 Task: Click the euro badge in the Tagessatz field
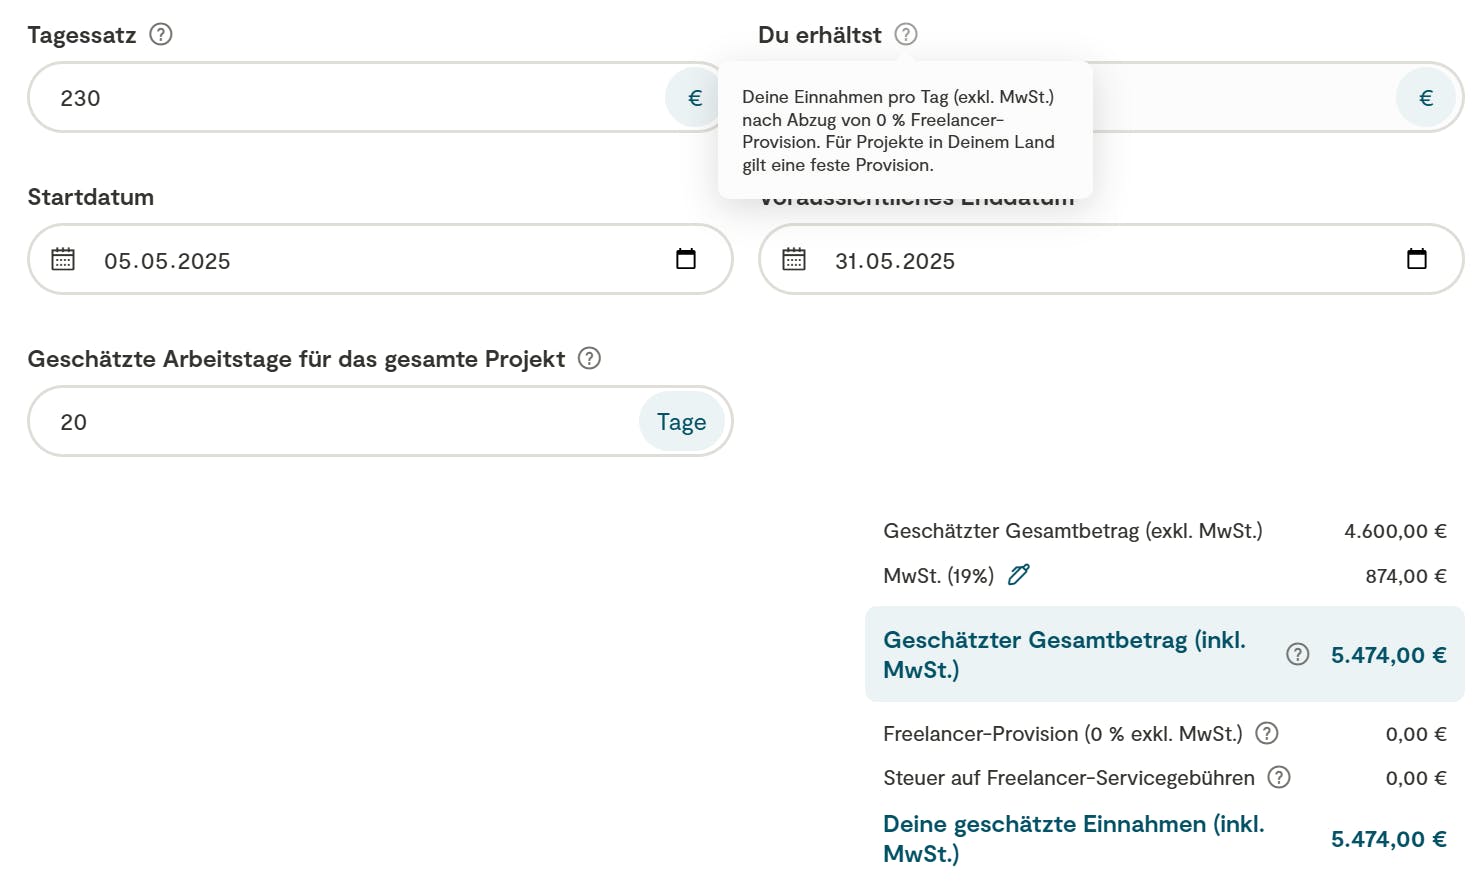pyautogui.click(x=695, y=98)
